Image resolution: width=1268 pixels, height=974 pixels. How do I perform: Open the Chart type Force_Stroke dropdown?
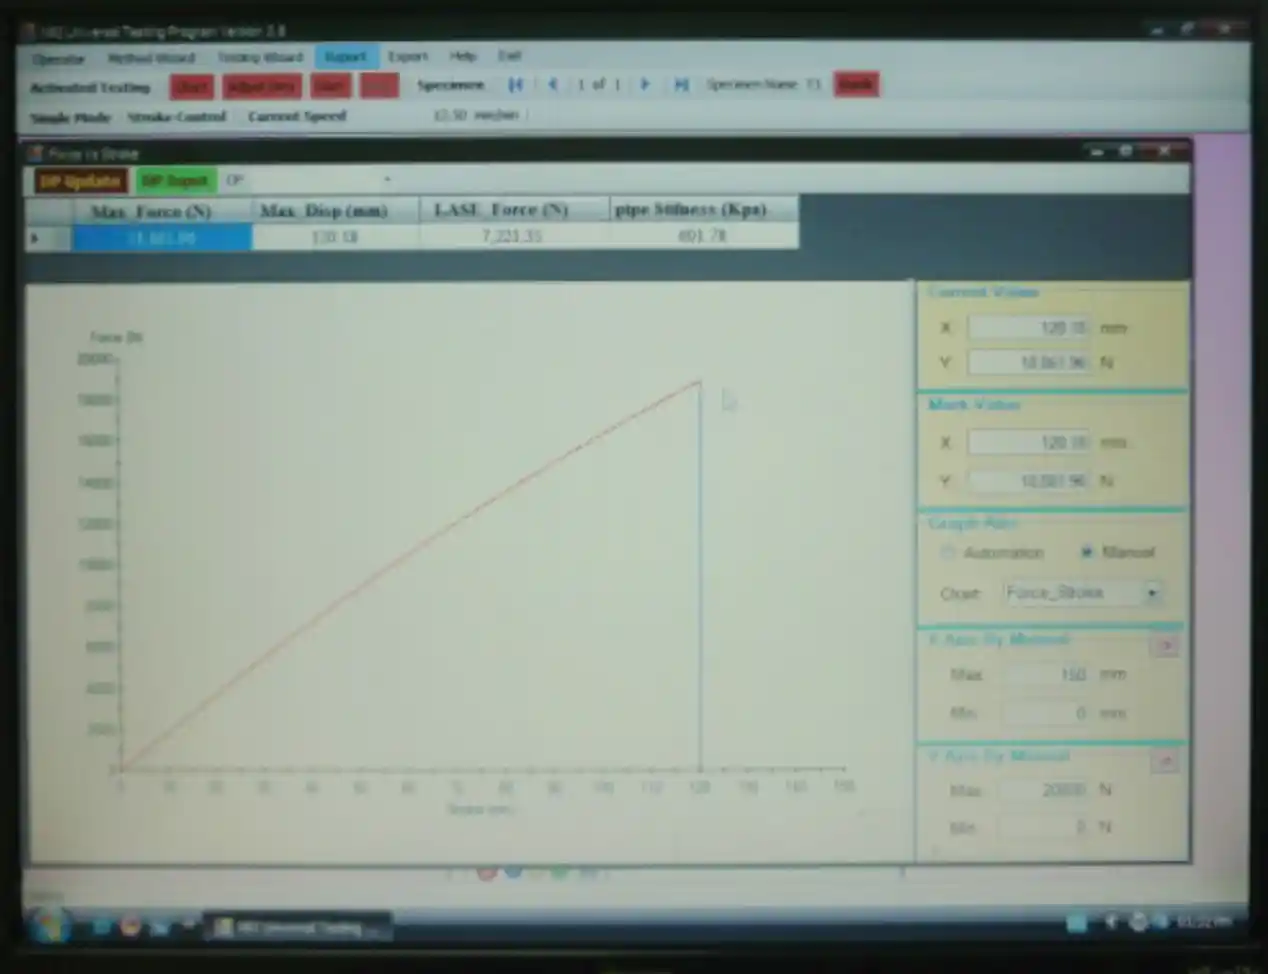pos(1152,593)
